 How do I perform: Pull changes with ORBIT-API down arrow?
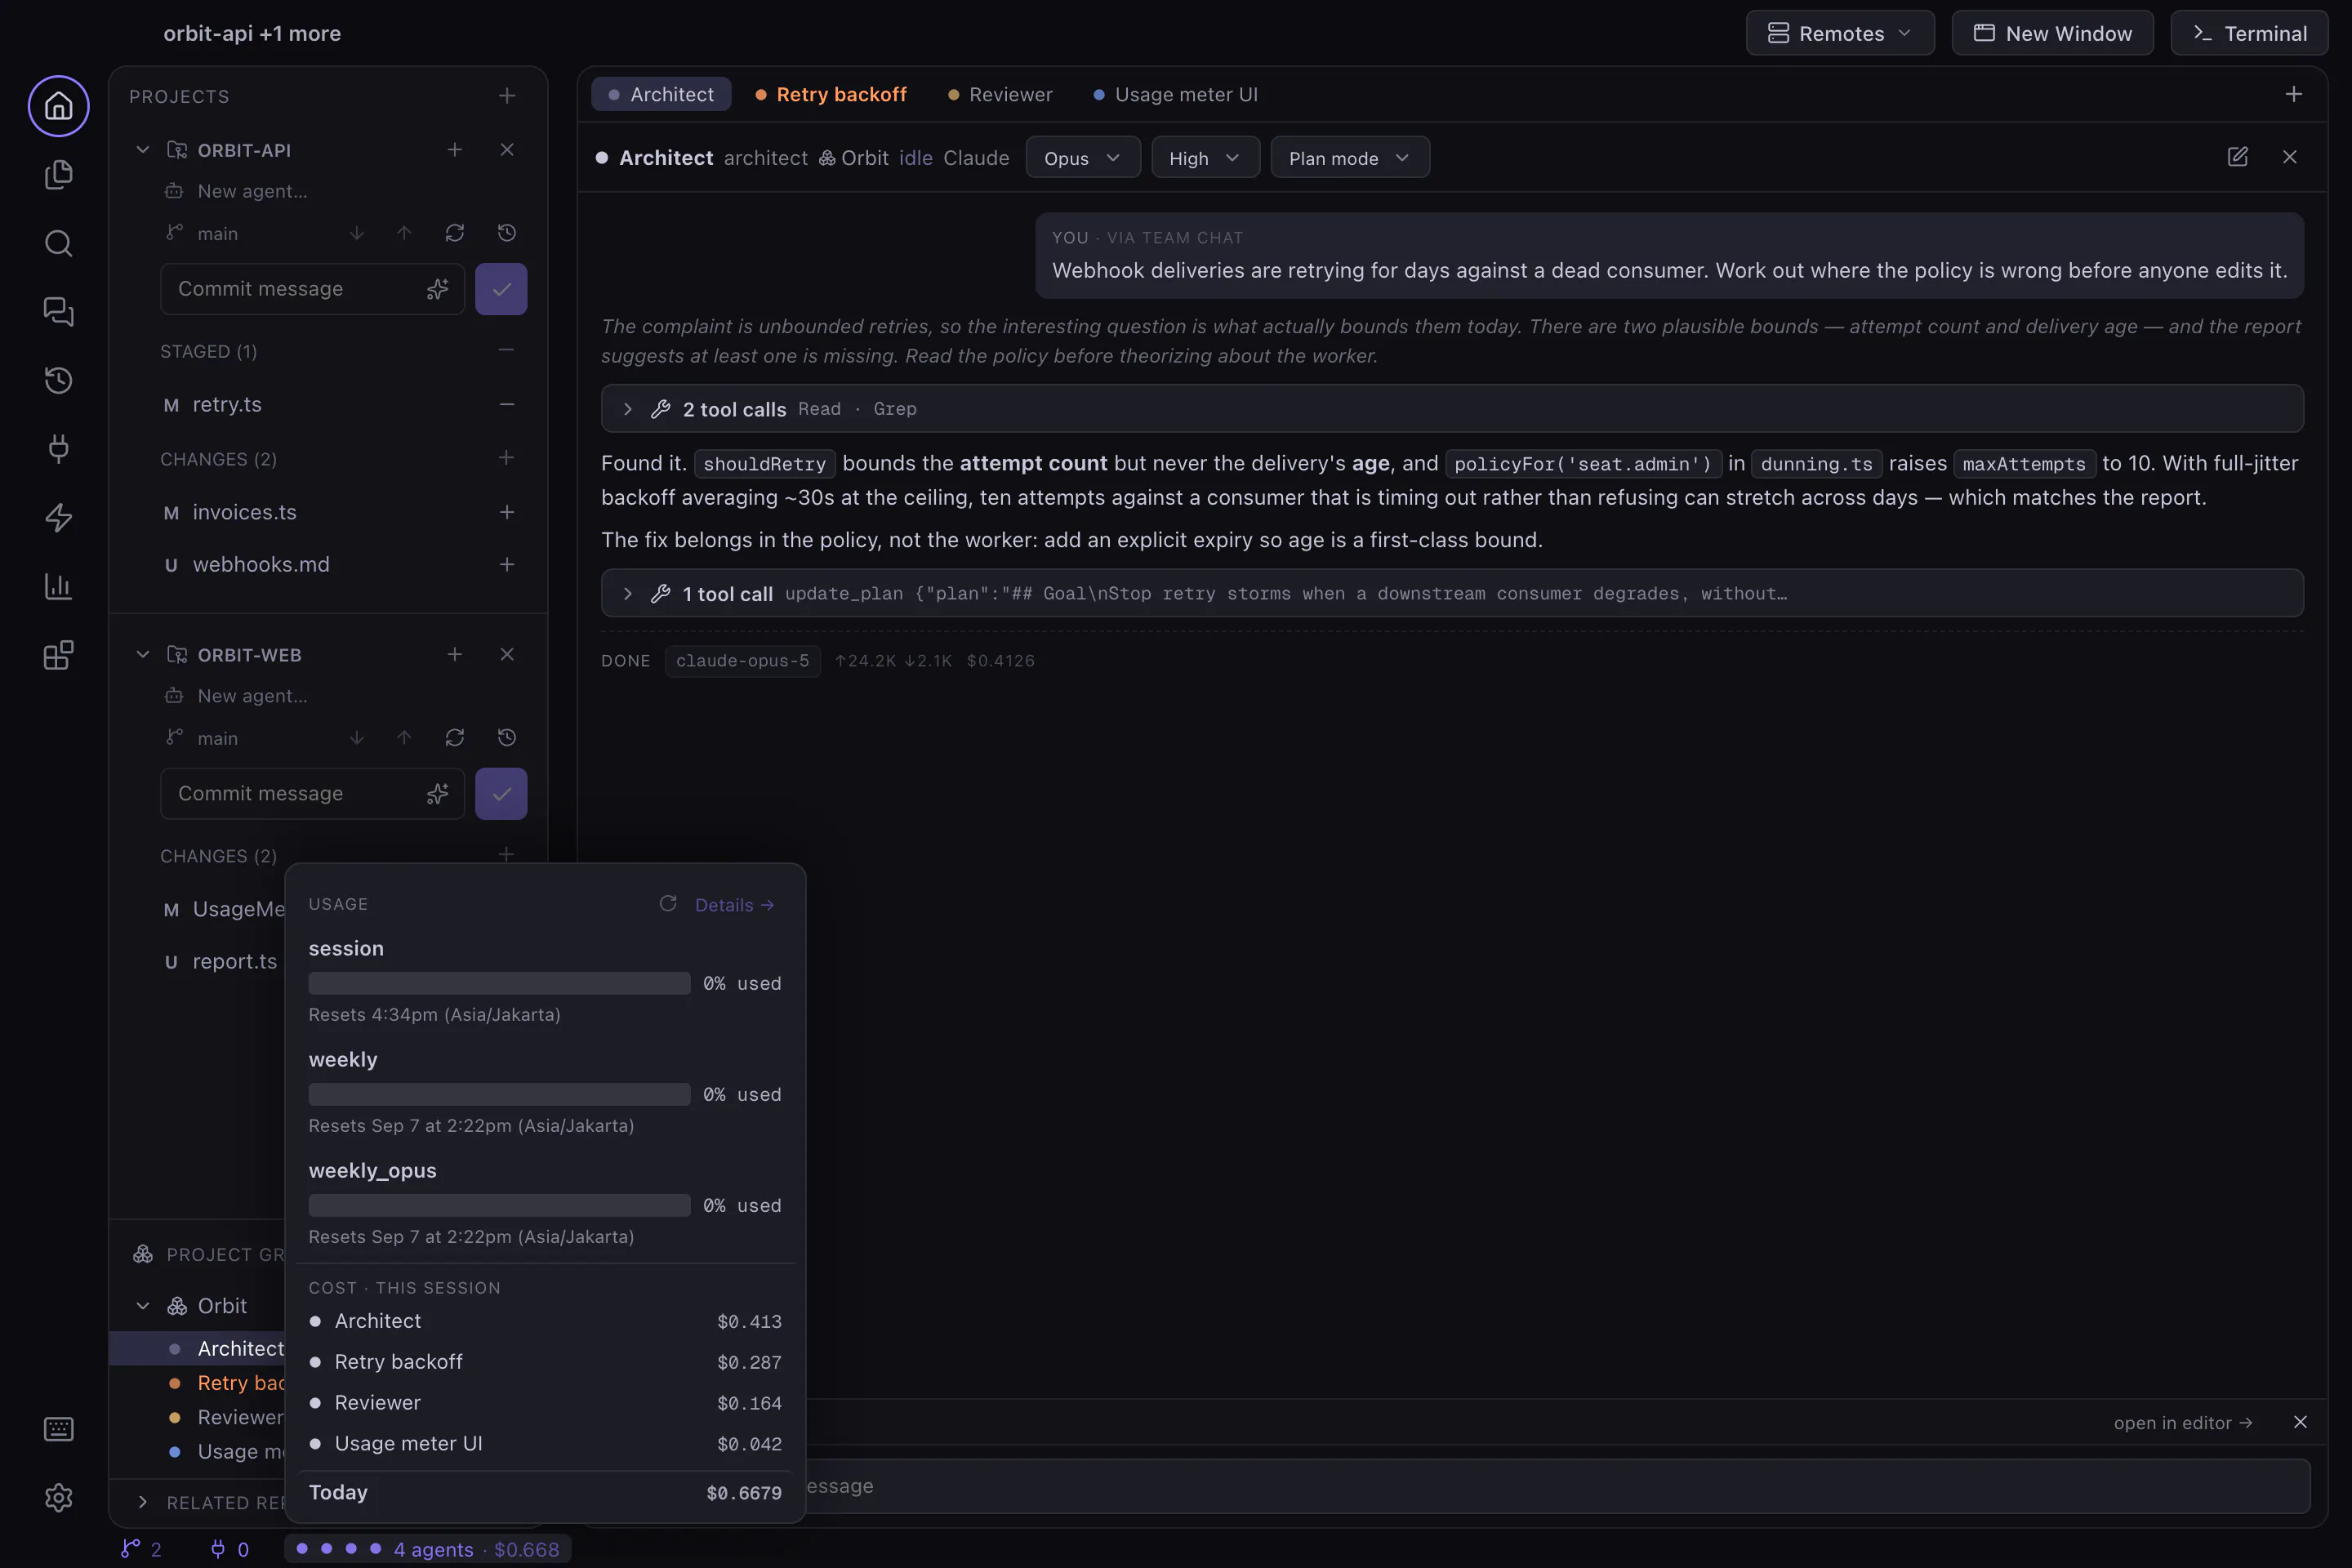pos(357,233)
